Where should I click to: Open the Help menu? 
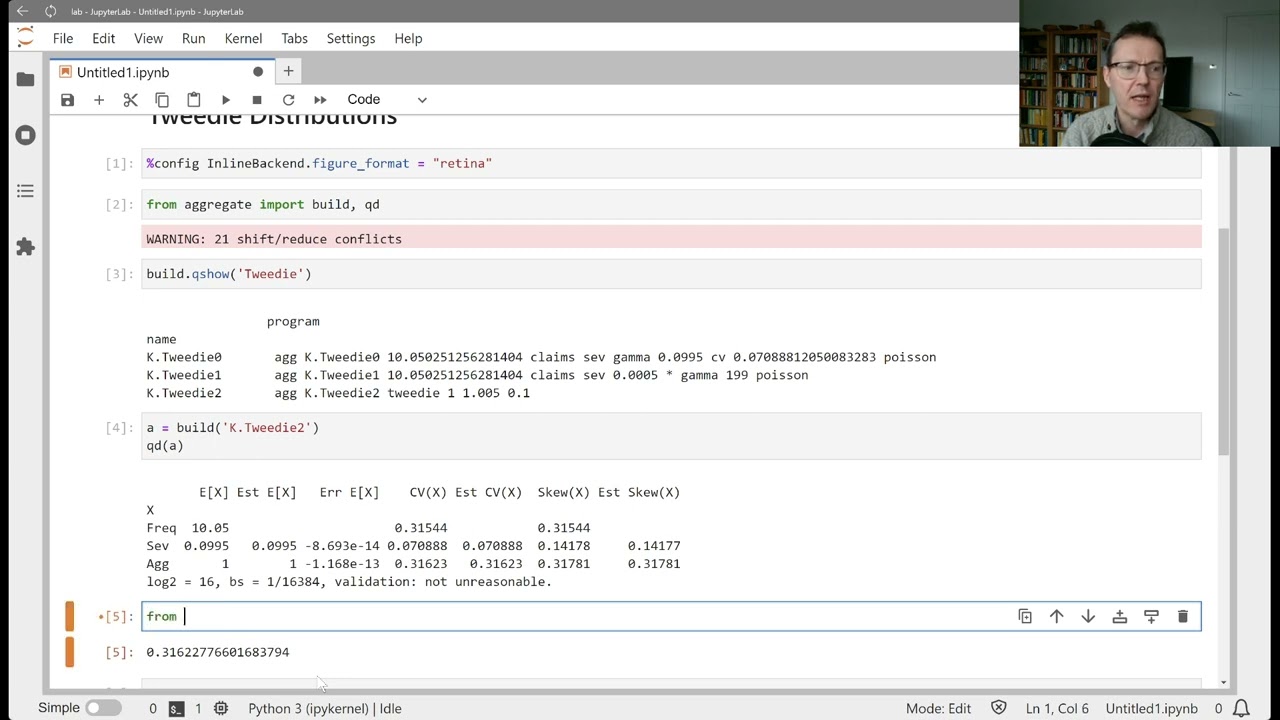coord(408,38)
